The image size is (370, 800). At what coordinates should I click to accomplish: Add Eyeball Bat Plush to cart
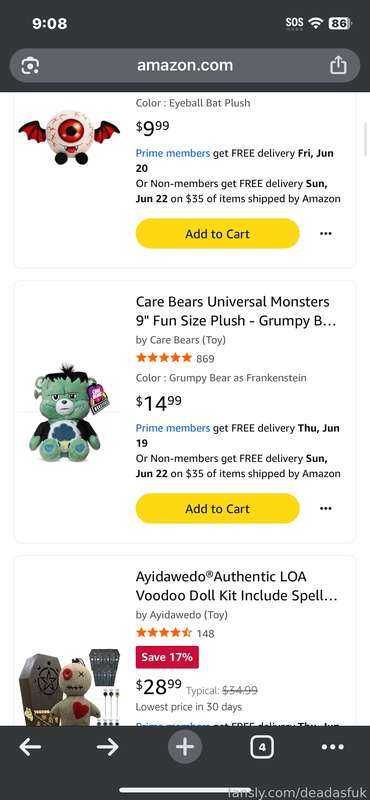(x=217, y=234)
